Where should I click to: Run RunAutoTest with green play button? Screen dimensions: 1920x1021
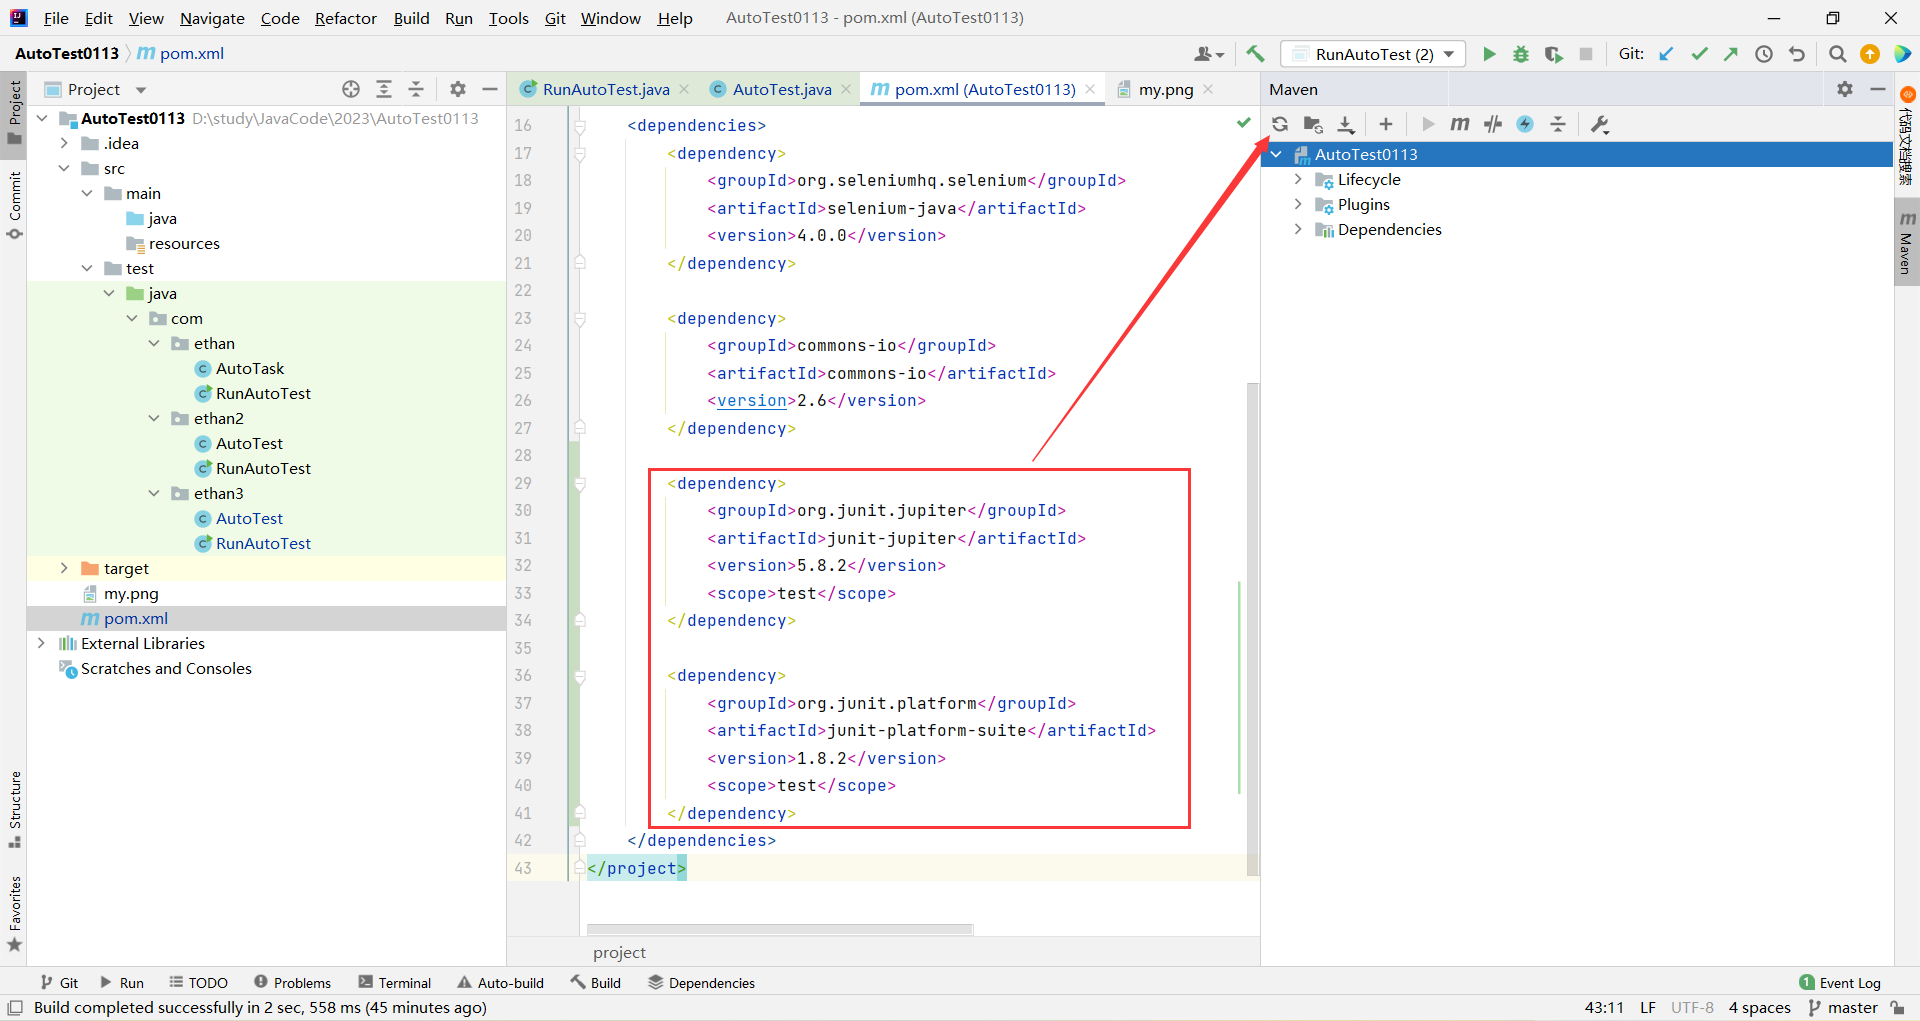pos(1489,54)
